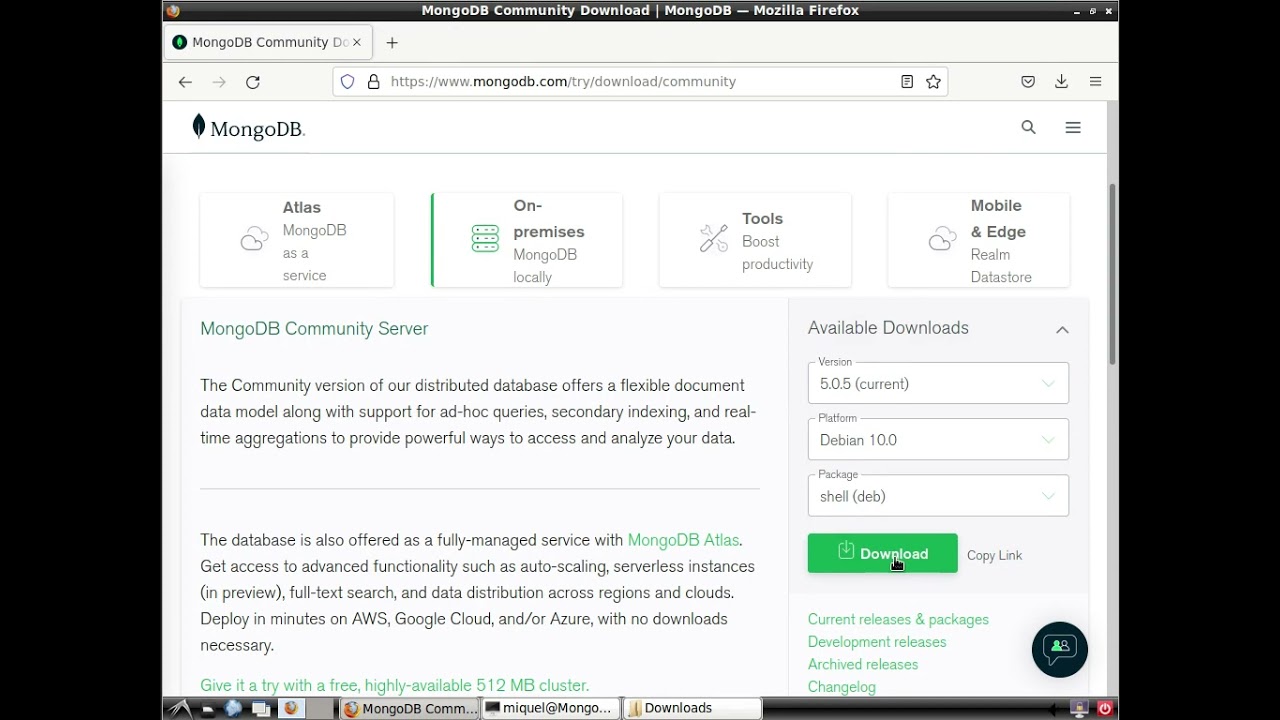The image size is (1280, 720).
Task: Select the On-premises MongoDB locally tab
Action: (527, 240)
